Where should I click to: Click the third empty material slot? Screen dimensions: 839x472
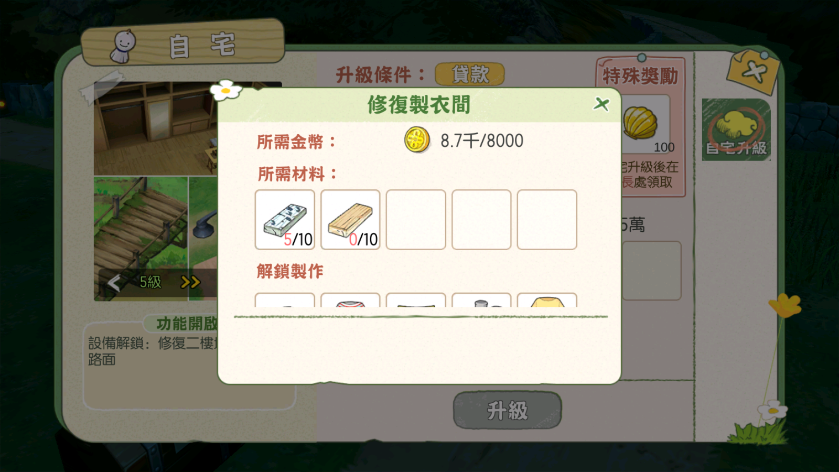click(x=416, y=219)
